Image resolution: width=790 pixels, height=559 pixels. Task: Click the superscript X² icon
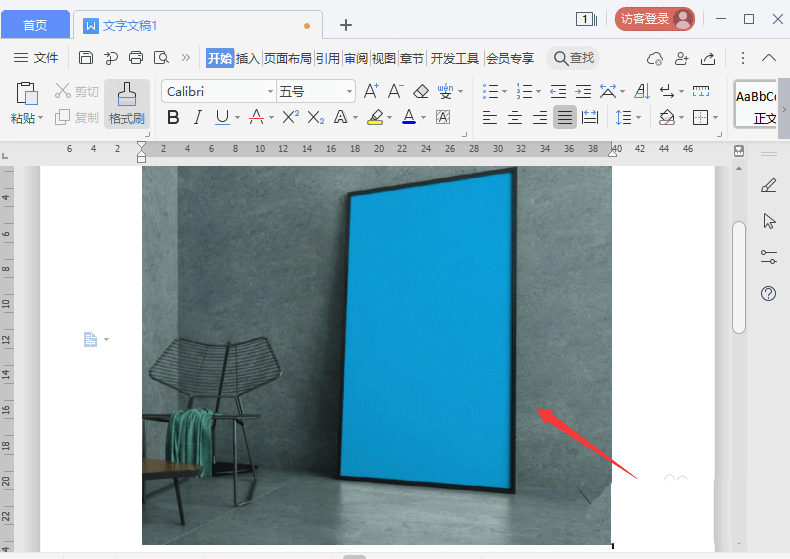coord(290,118)
